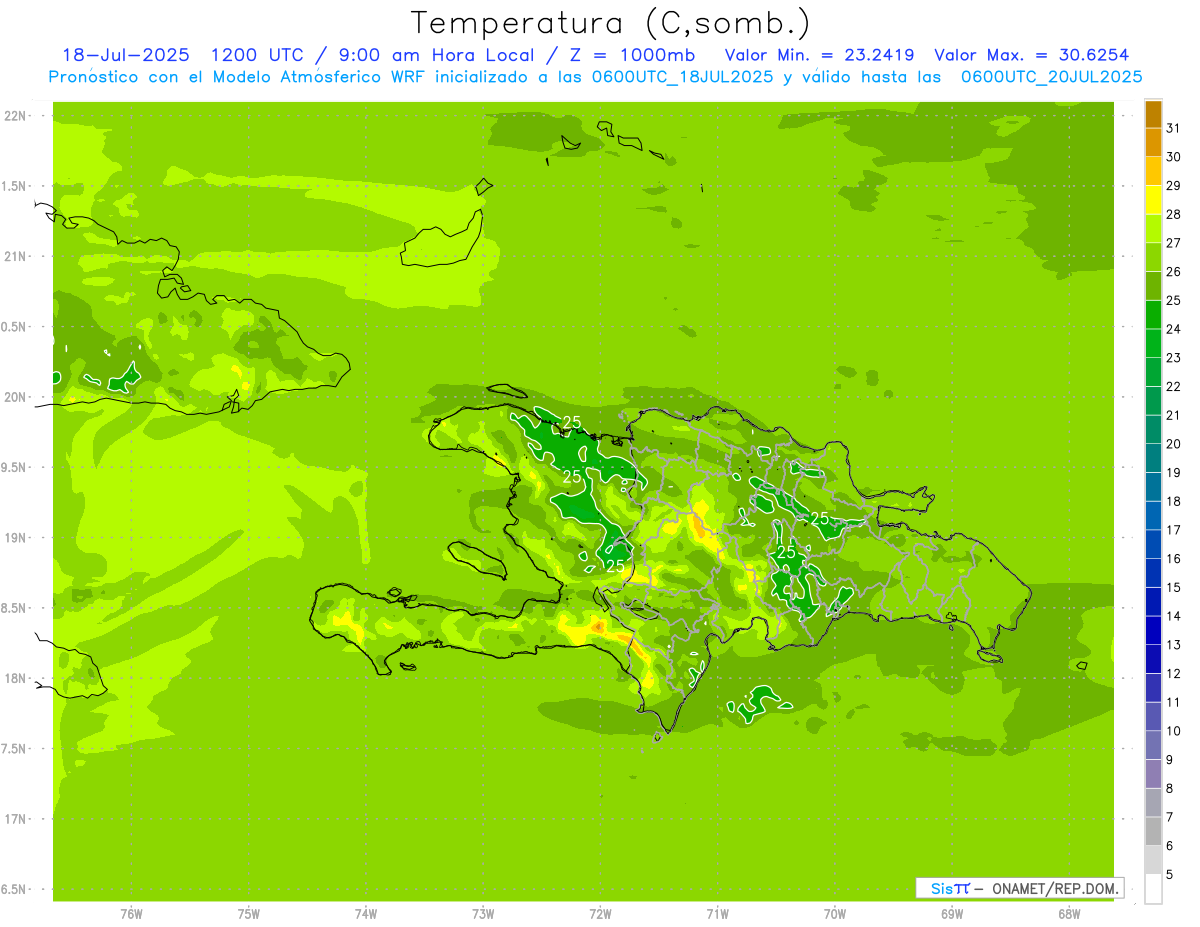Click the '20N' latitude axis label
Image resolution: width=1200 pixels, height=927 pixels.
[x=15, y=397]
